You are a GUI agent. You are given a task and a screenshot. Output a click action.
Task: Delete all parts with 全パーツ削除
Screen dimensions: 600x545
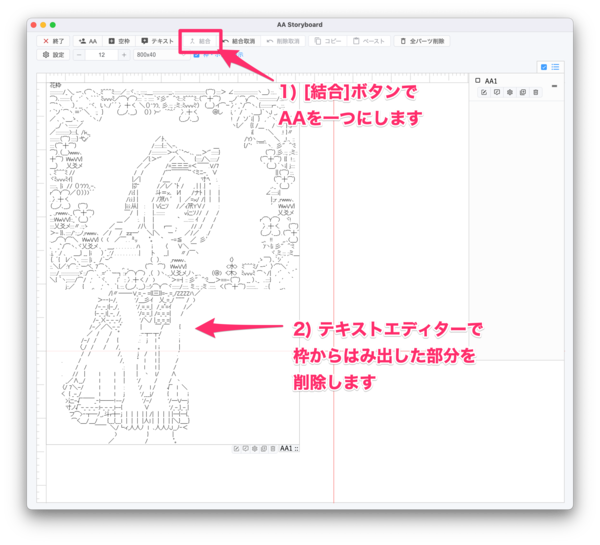tap(422, 41)
